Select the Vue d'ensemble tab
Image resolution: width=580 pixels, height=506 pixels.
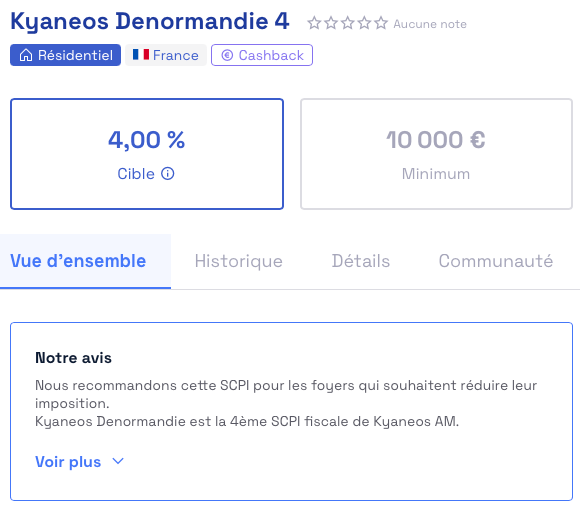[85, 261]
